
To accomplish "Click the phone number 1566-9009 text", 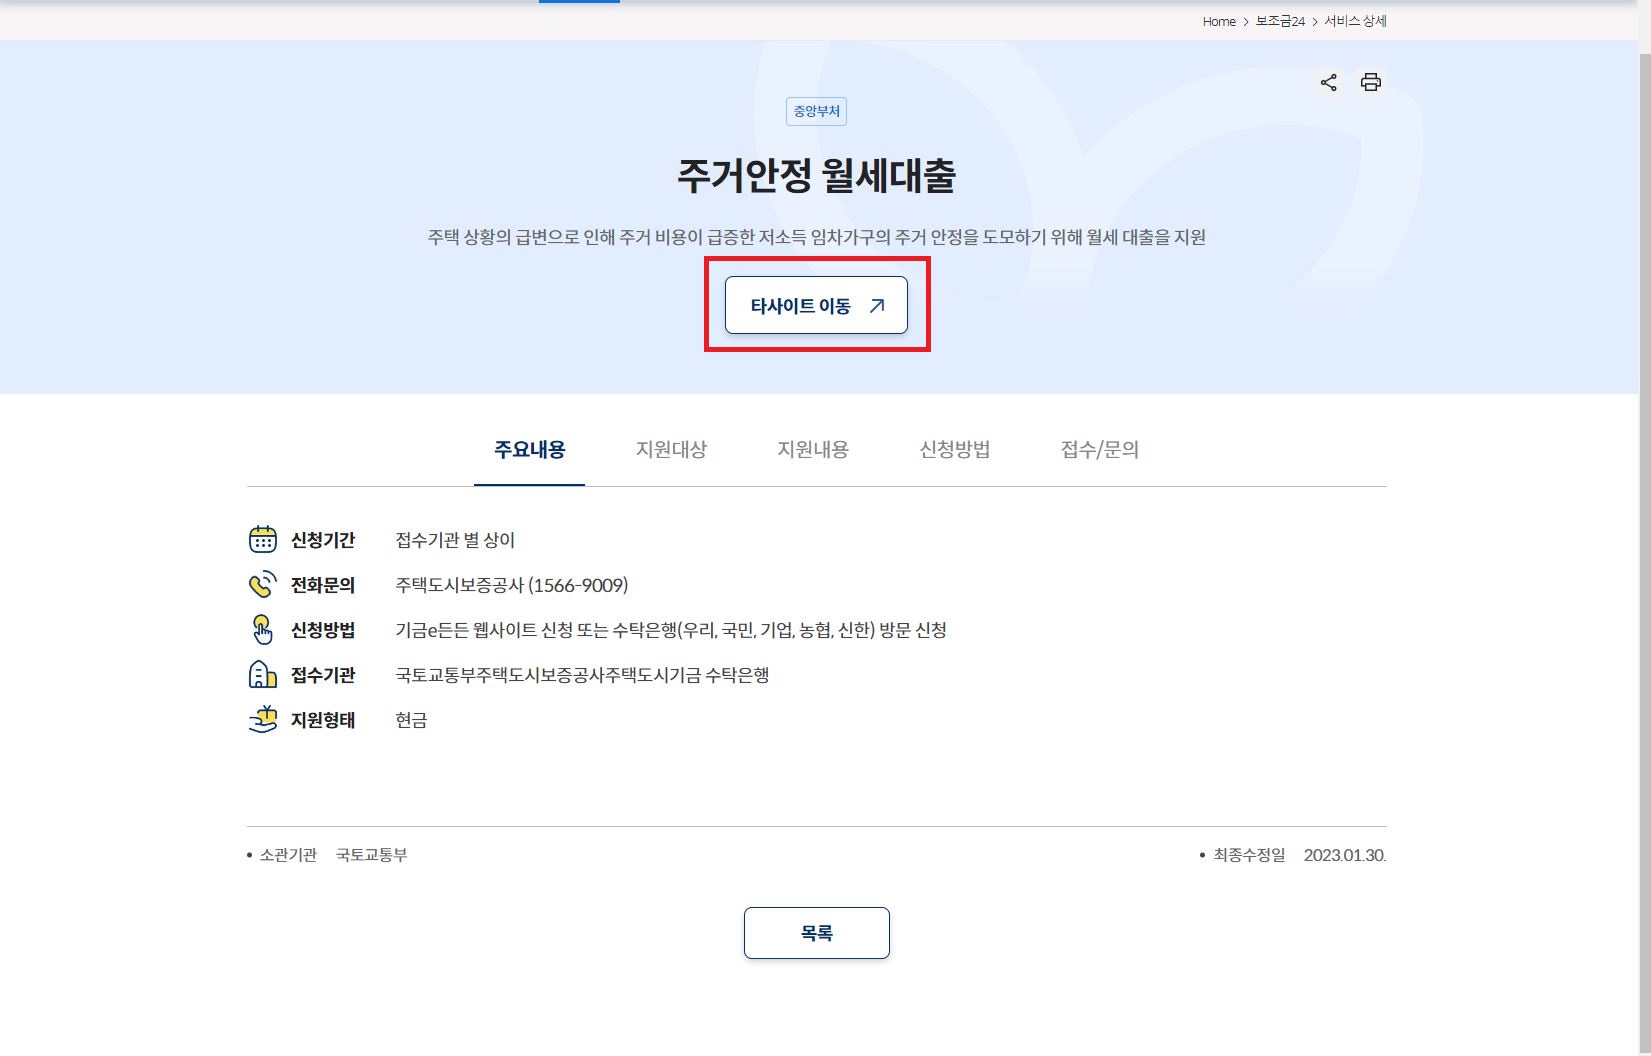I will (x=578, y=585).
